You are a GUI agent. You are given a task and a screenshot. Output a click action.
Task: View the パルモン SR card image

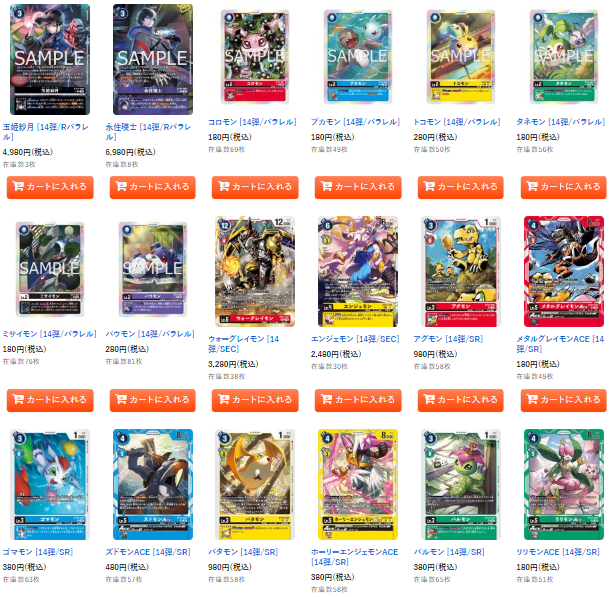point(461,484)
